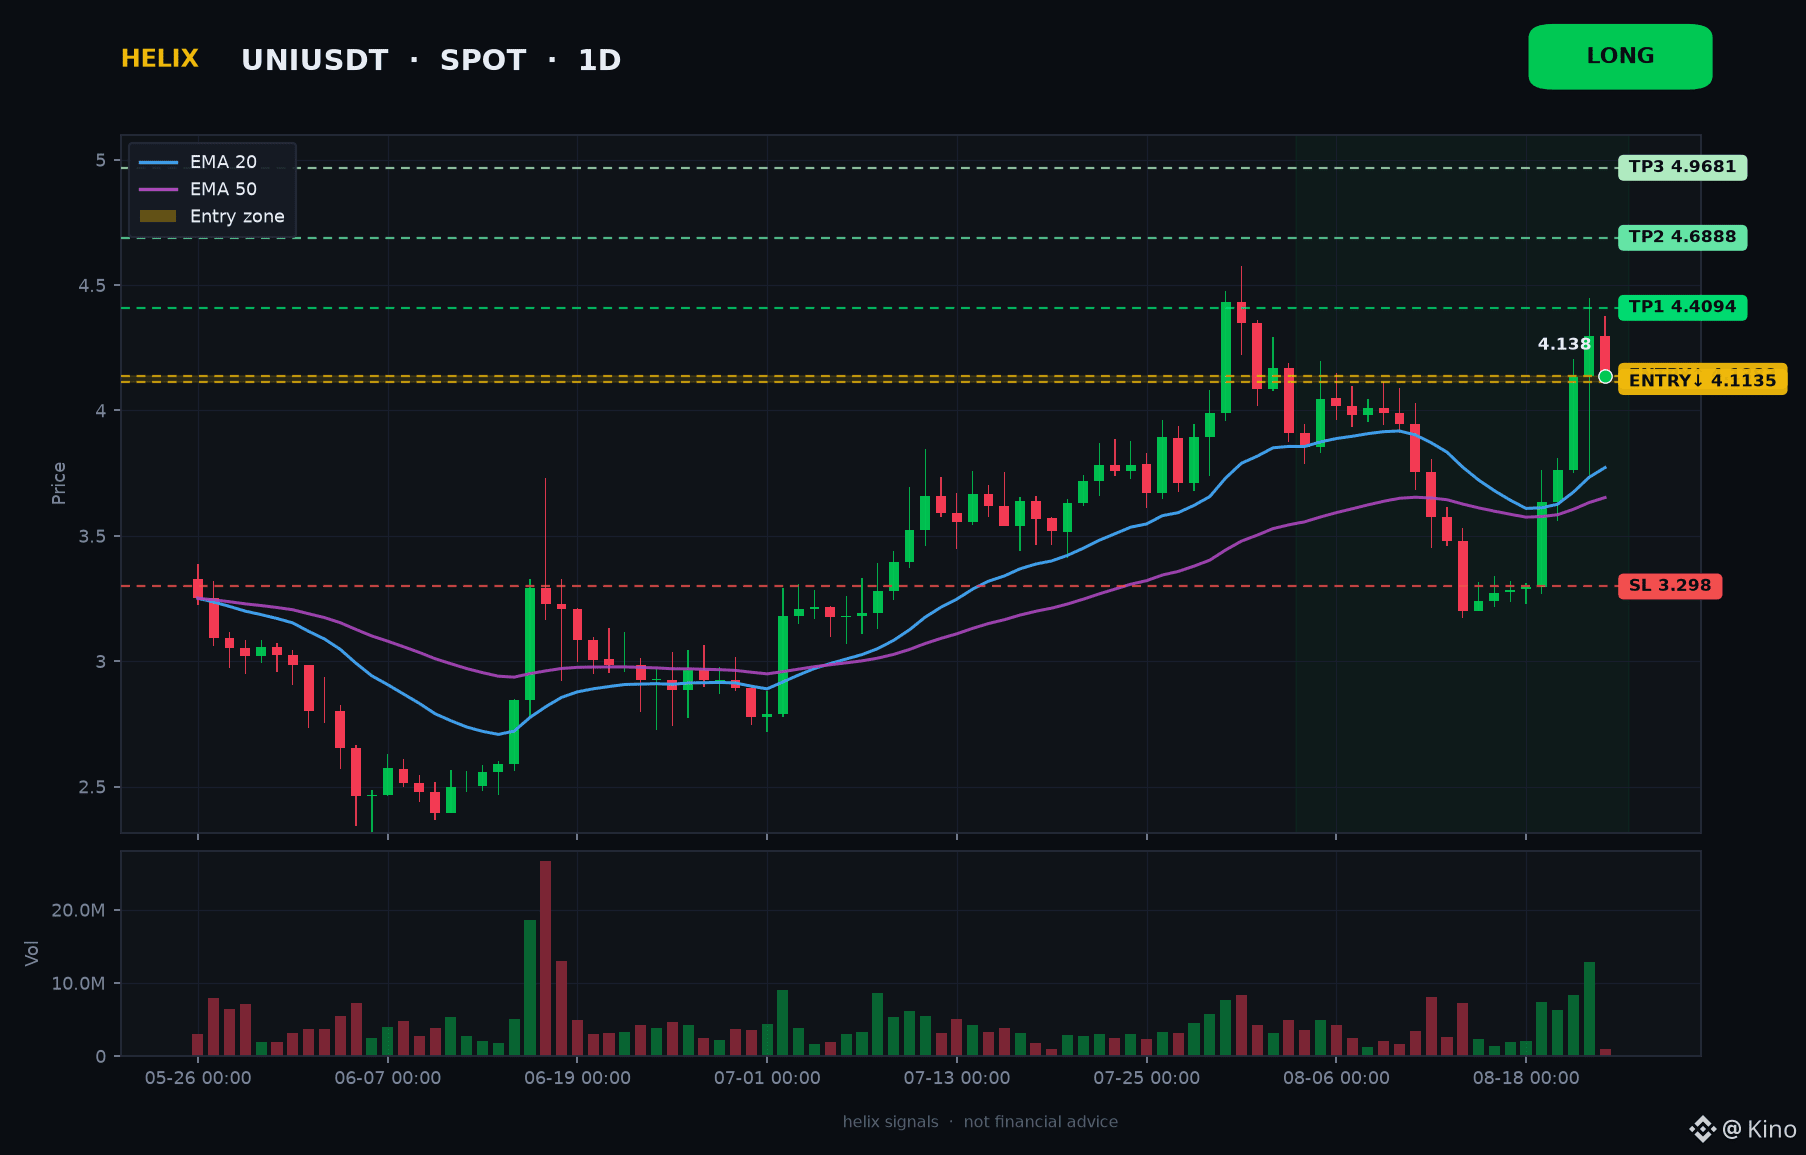Click the Vol axis title
The width and height of the screenshot is (1806, 1155).
click(x=32, y=953)
